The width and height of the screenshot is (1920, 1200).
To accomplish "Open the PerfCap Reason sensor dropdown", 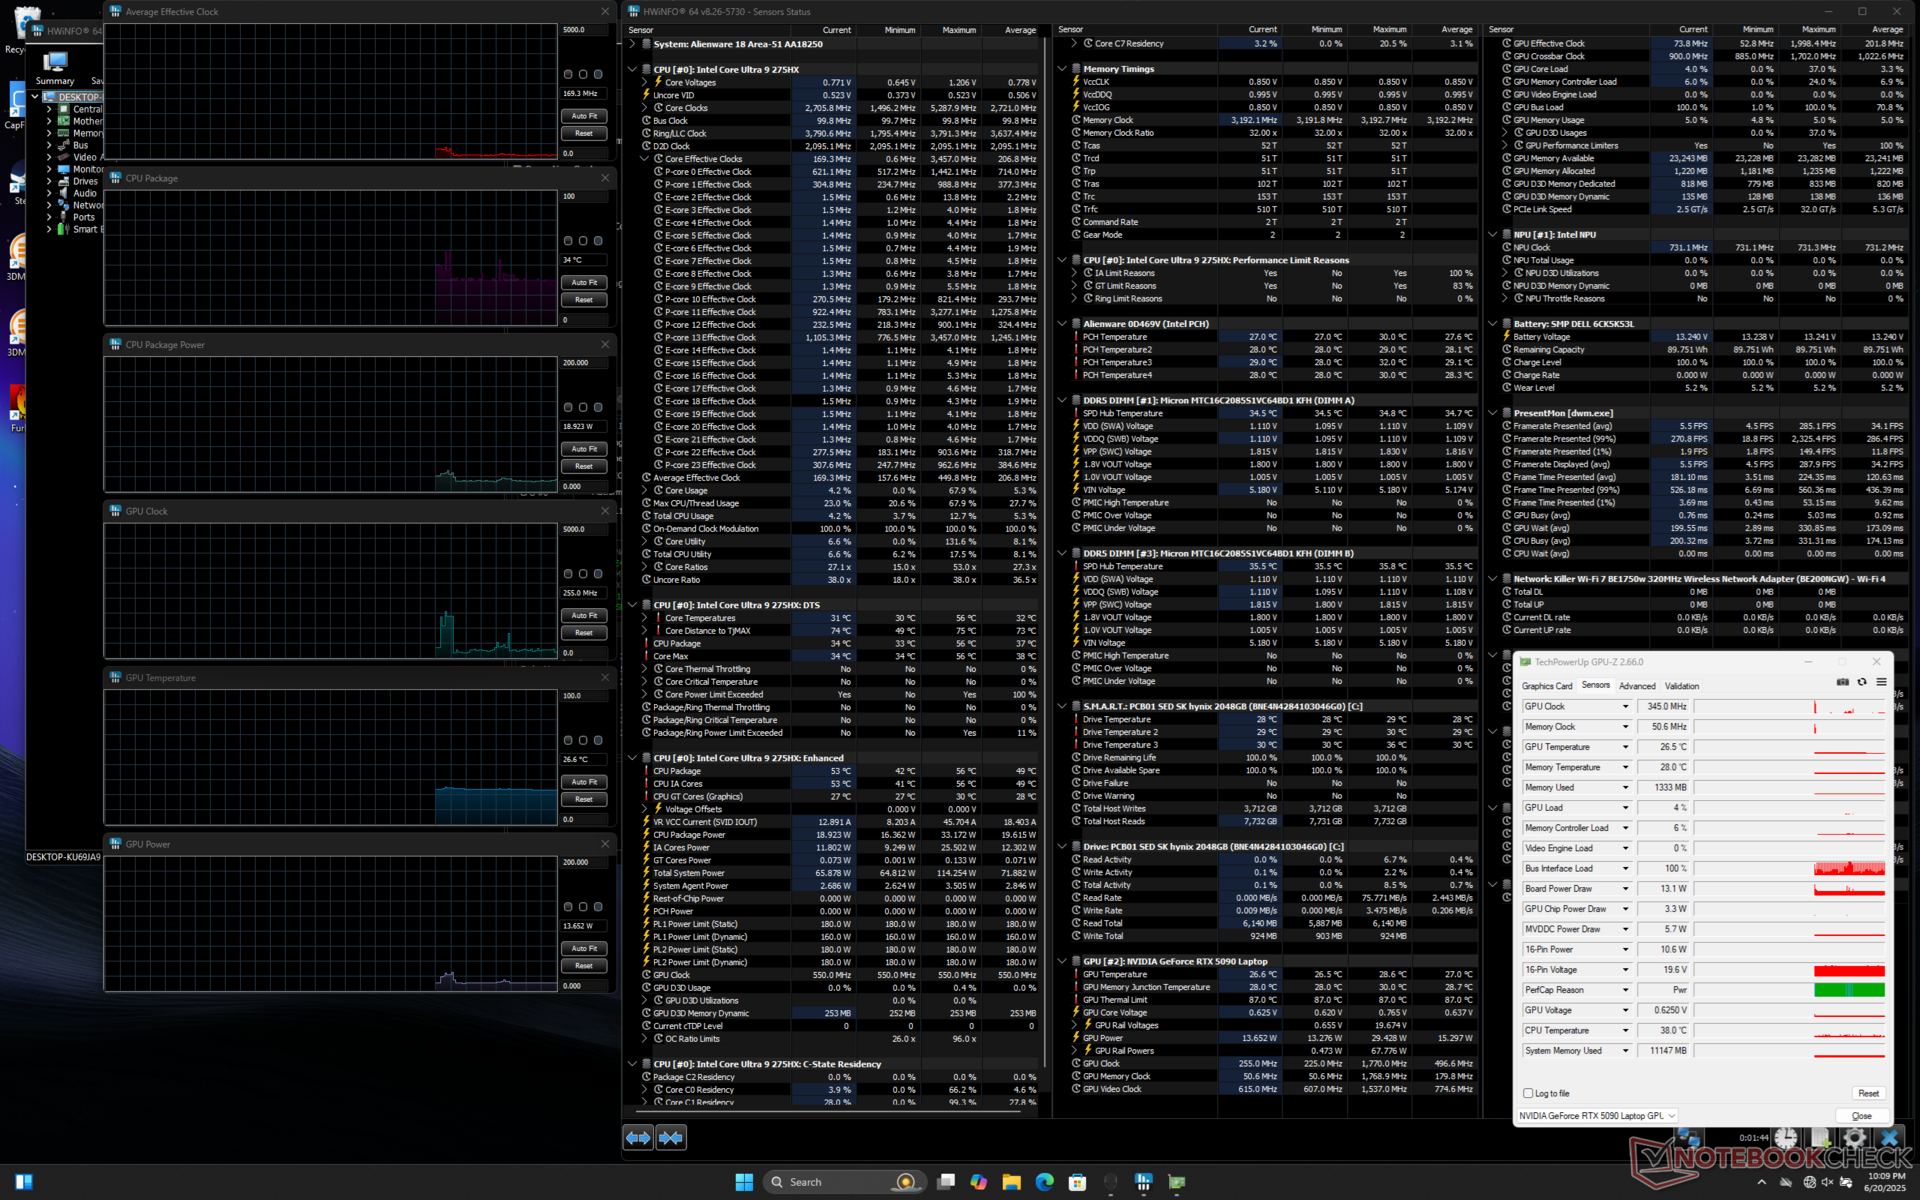I will tap(1625, 990).
